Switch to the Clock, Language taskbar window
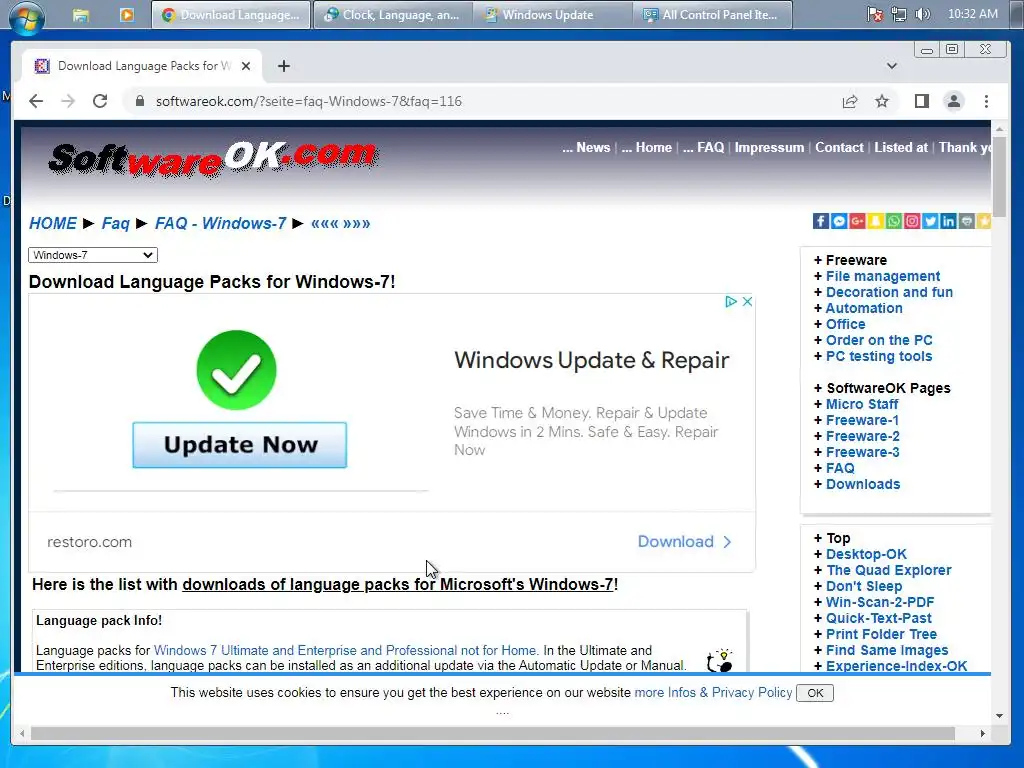1024x768 pixels. coord(392,15)
